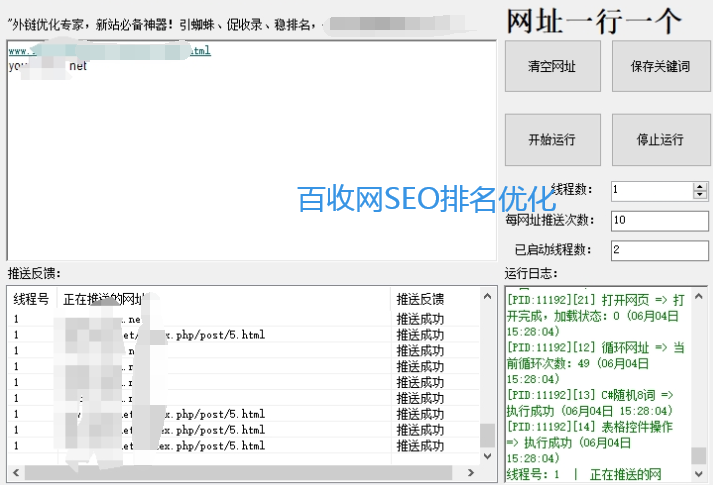Screen dimensions: 713x485
Task: Click the 运行日志 scroll down arrow
Action: pos(699,474)
